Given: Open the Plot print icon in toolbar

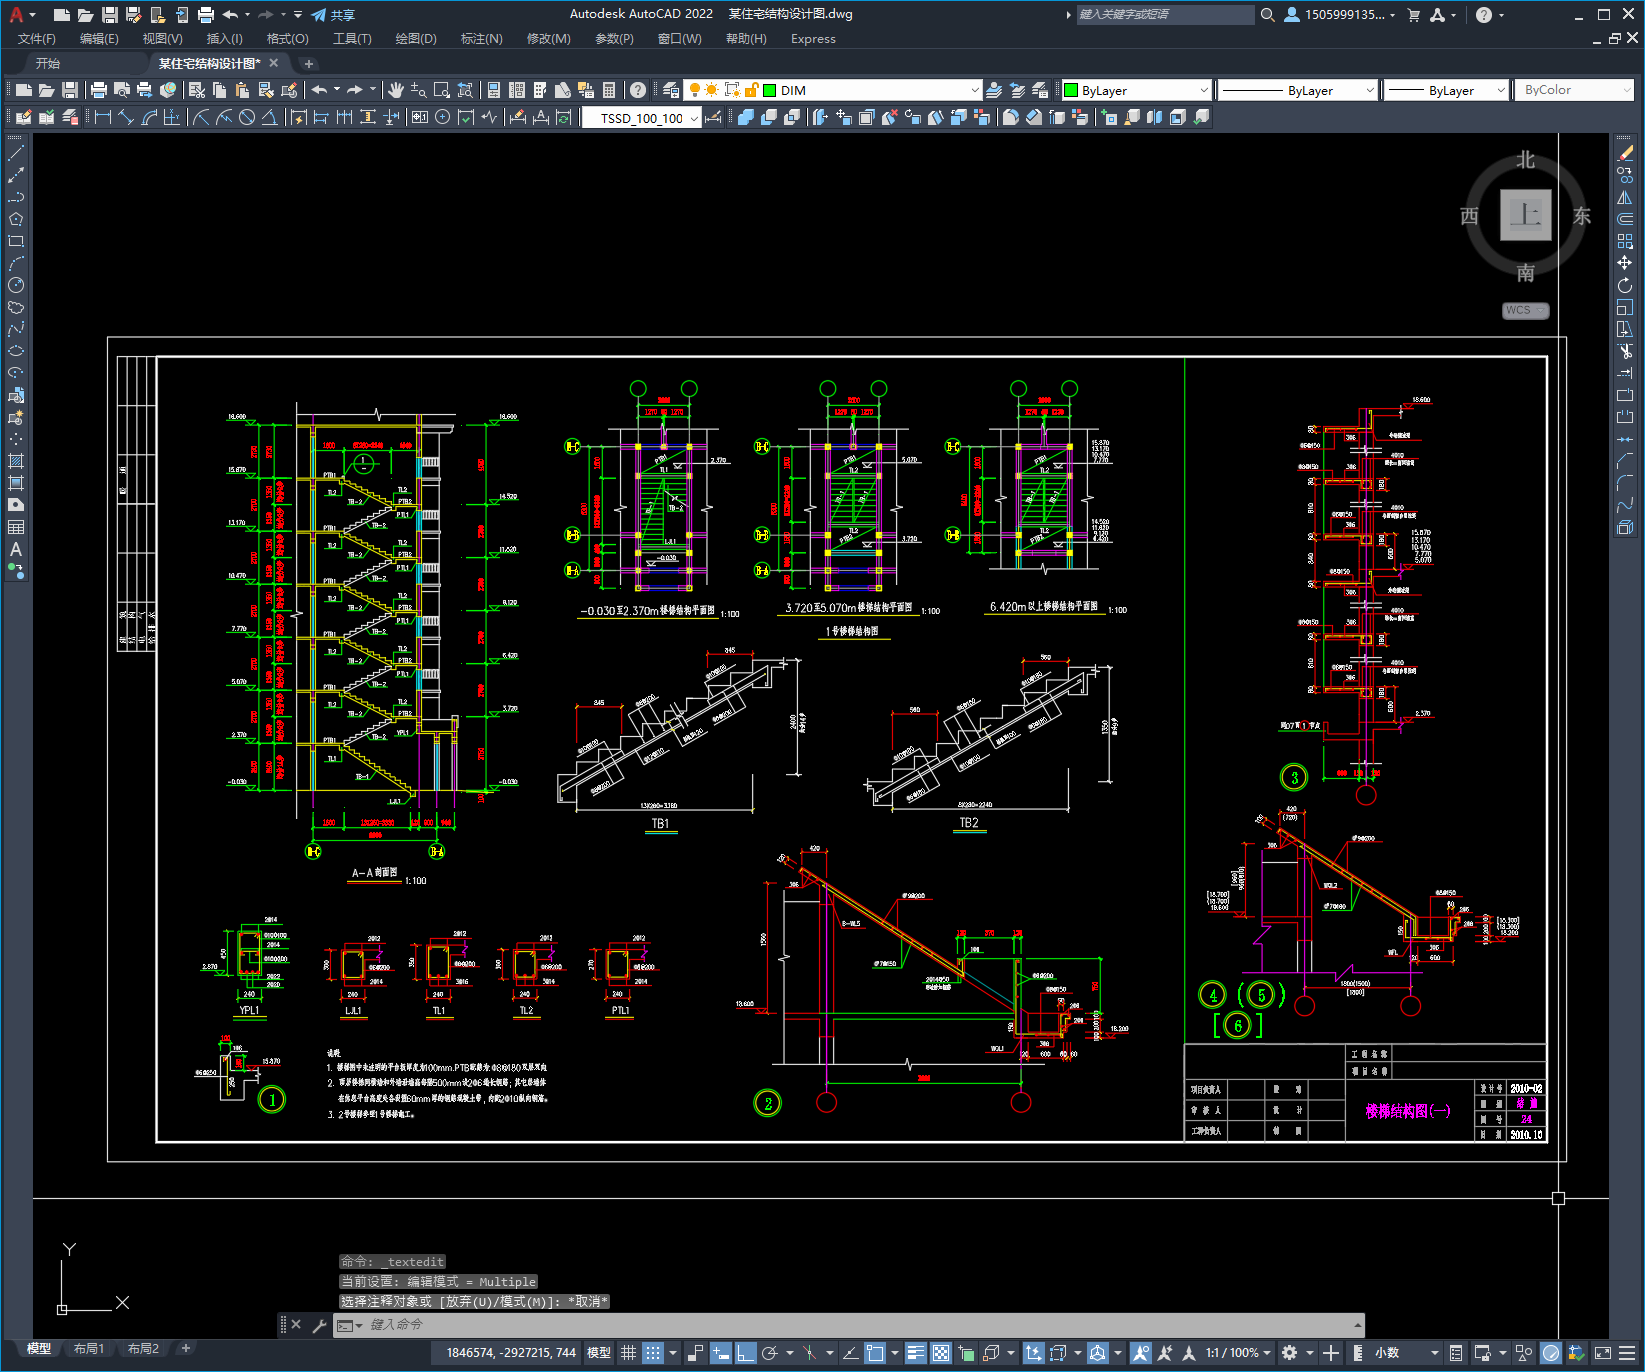Looking at the screenshot, I should point(99,90).
